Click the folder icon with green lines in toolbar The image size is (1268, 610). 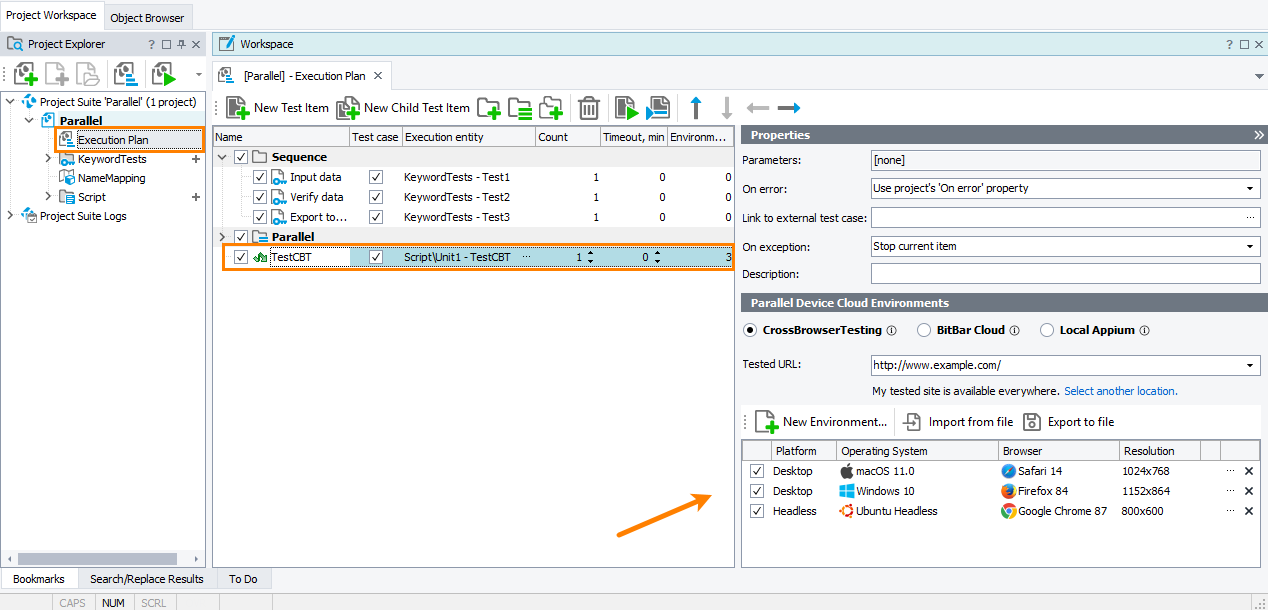[x=519, y=108]
